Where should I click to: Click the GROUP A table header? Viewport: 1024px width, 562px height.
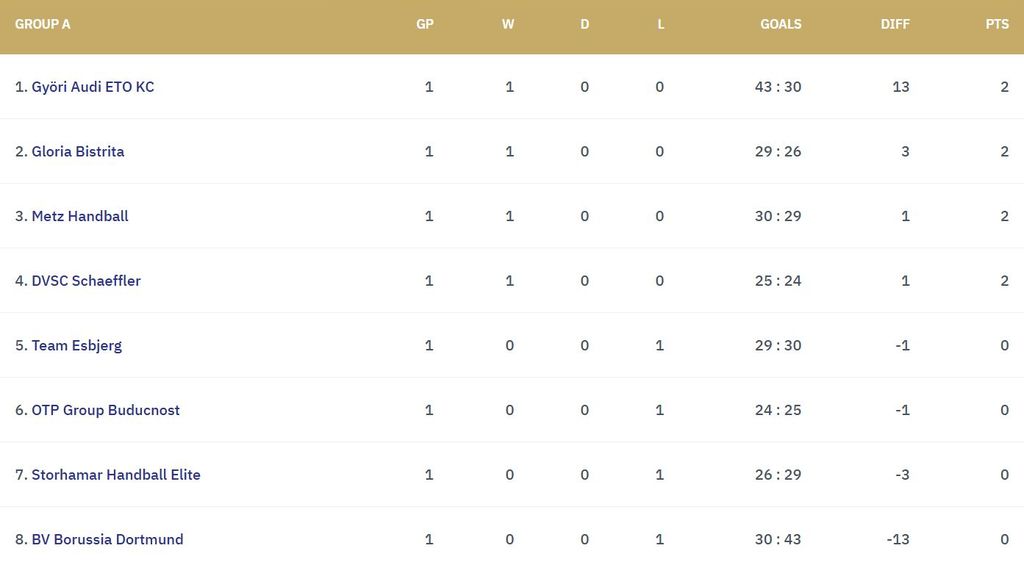[43, 24]
